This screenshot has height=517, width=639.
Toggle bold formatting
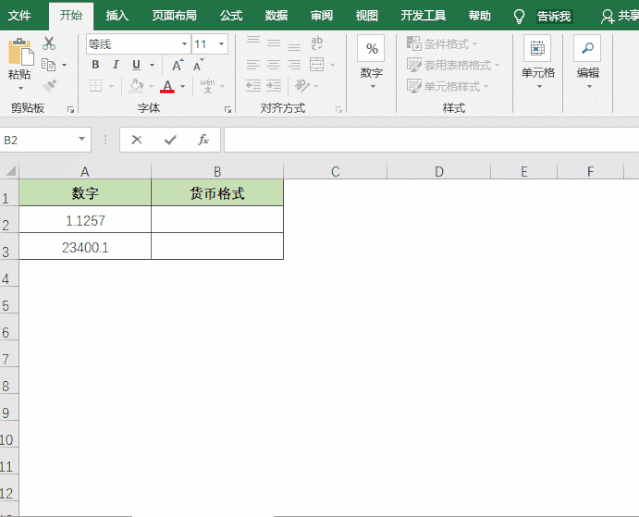tap(95, 64)
